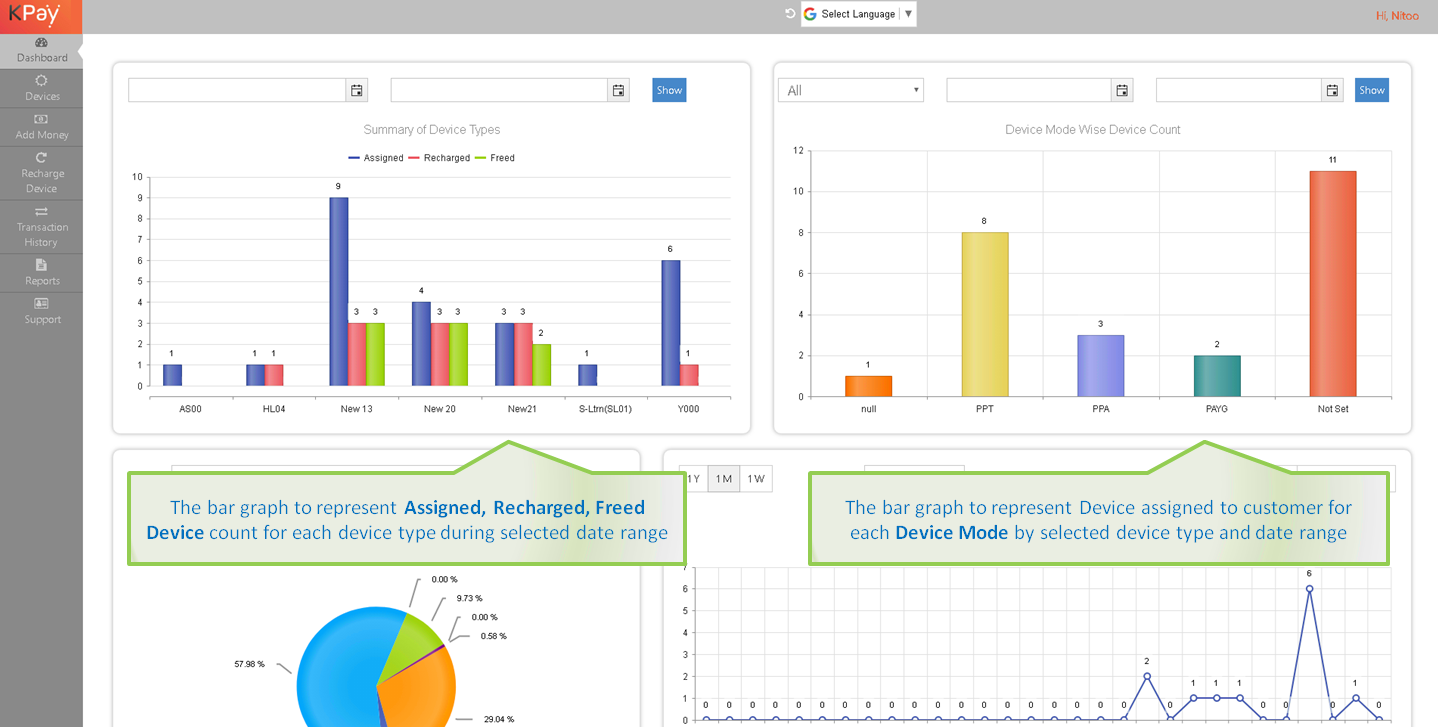Click the Devices gear icon
1438x727 pixels.
(41, 80)
